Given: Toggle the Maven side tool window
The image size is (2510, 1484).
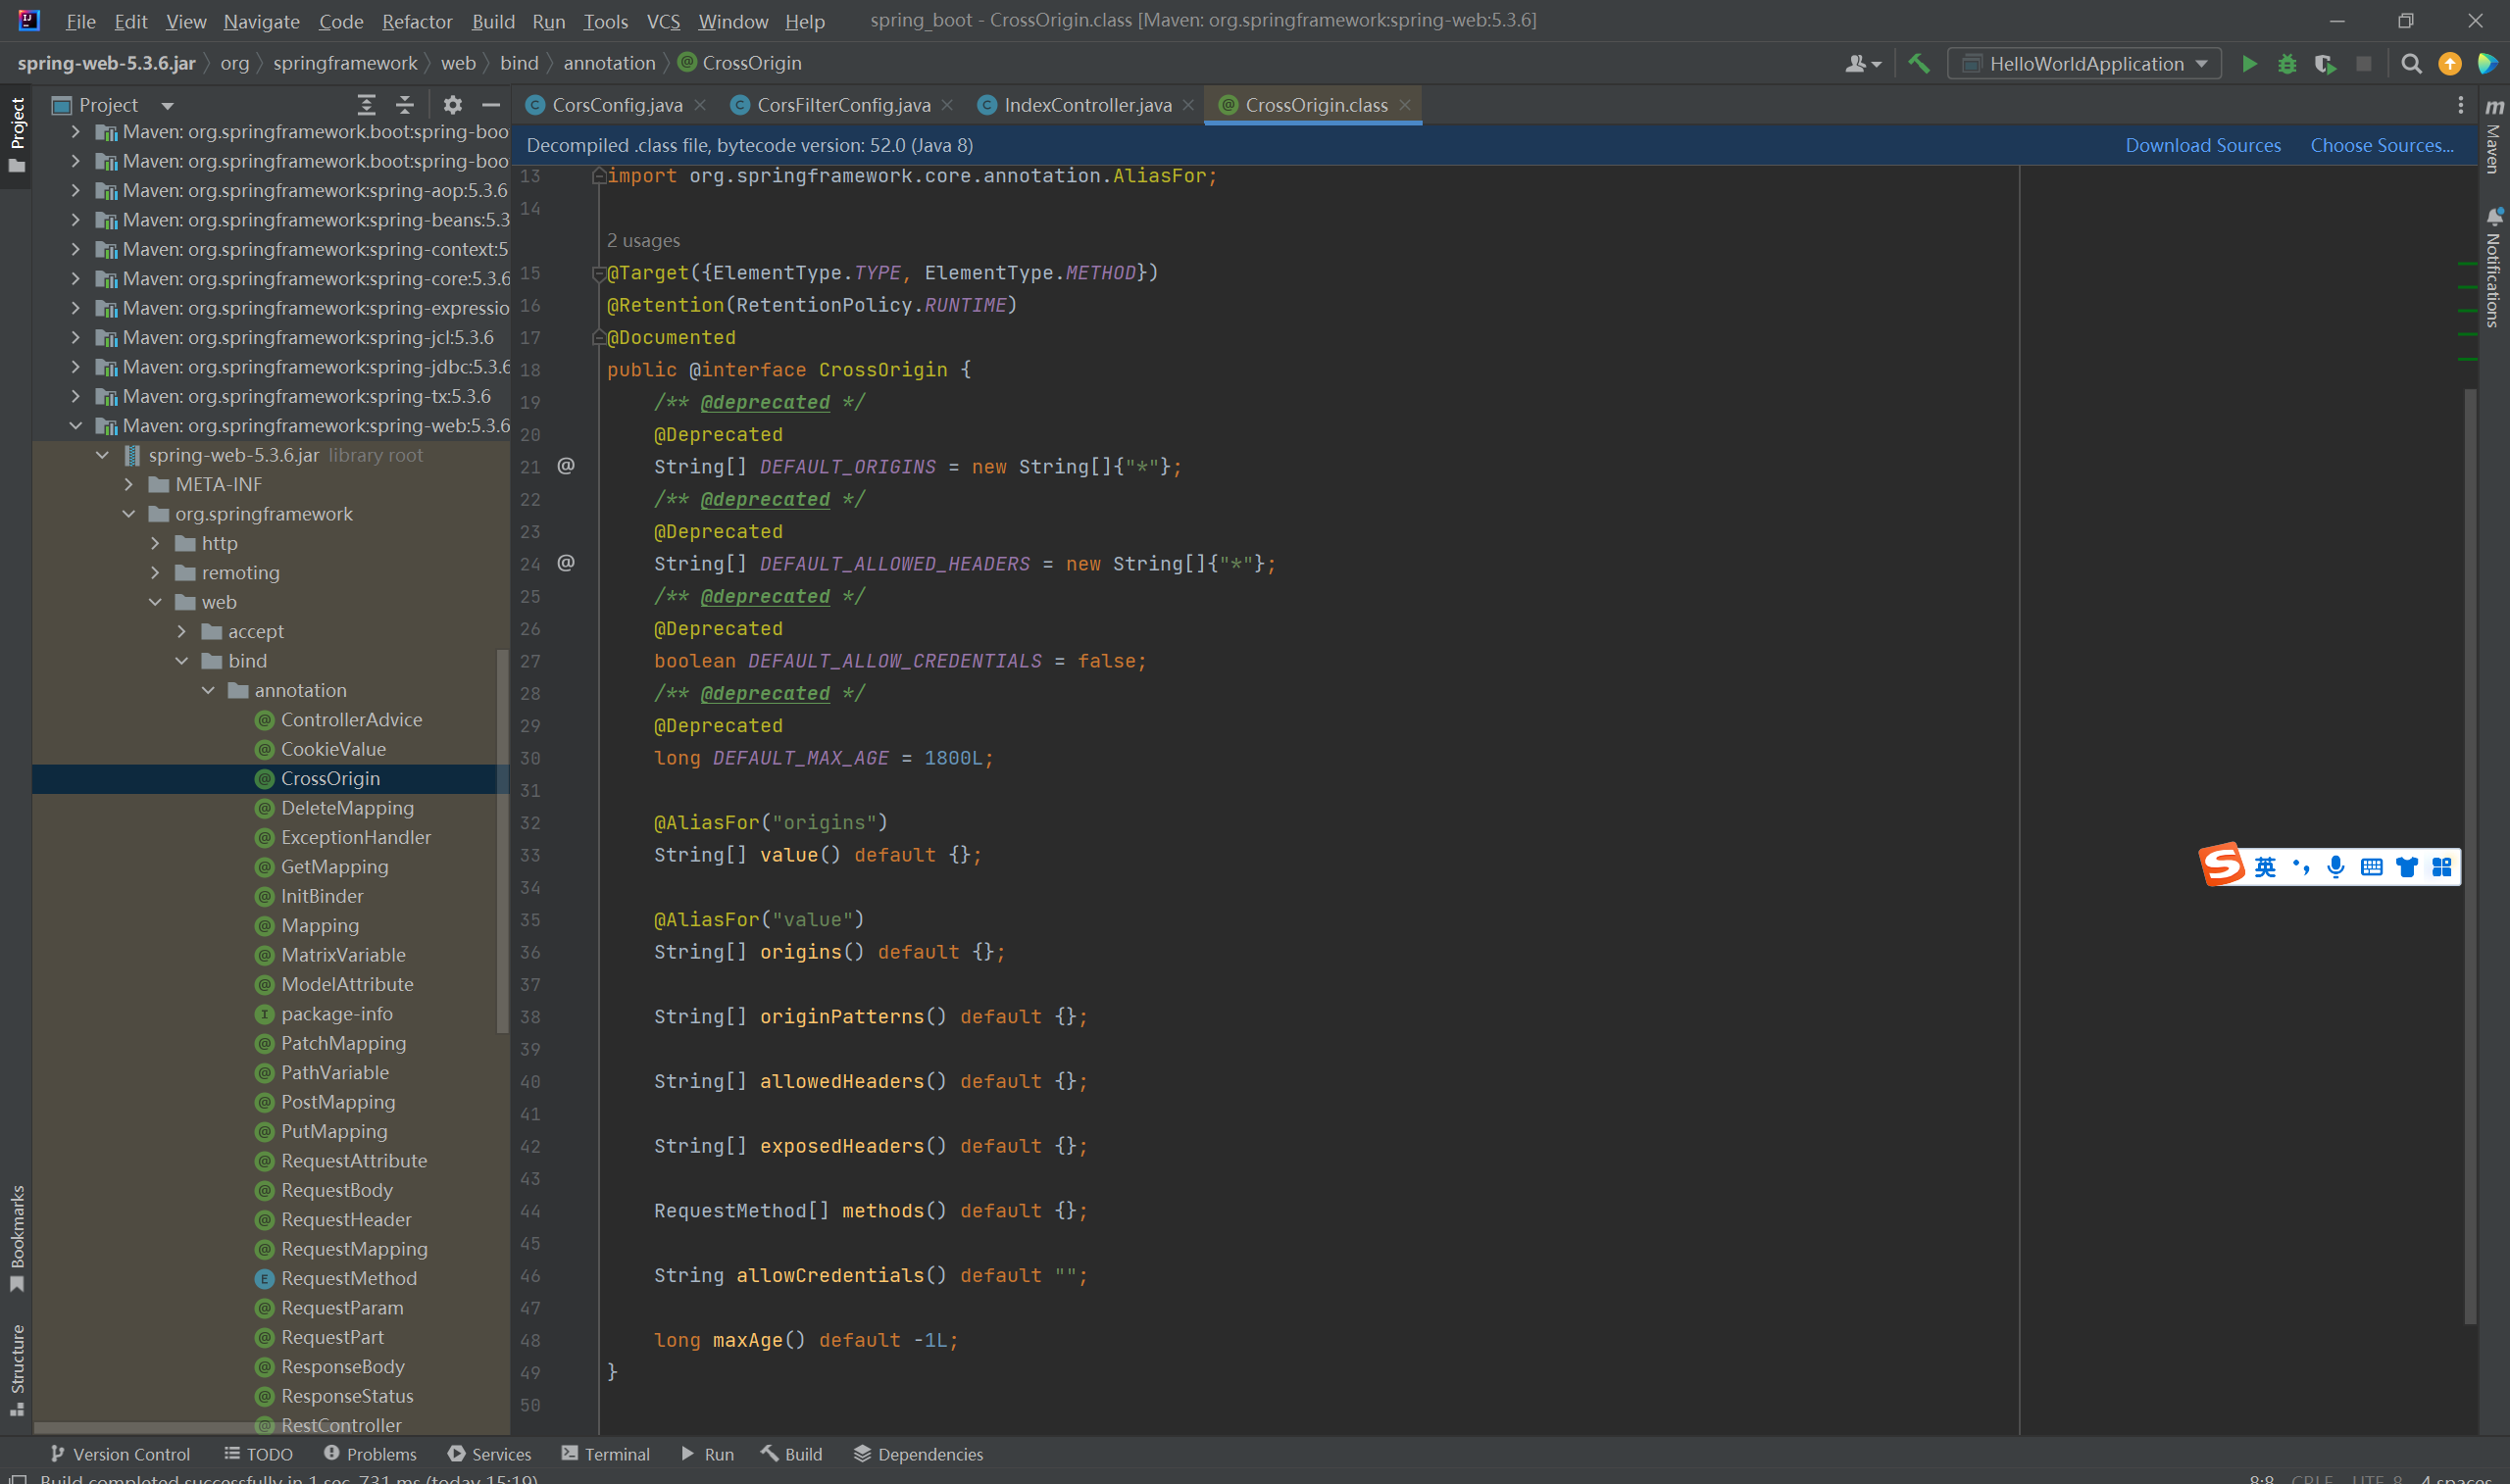Looking at the screenshot, I should (x=2493, y=138).
